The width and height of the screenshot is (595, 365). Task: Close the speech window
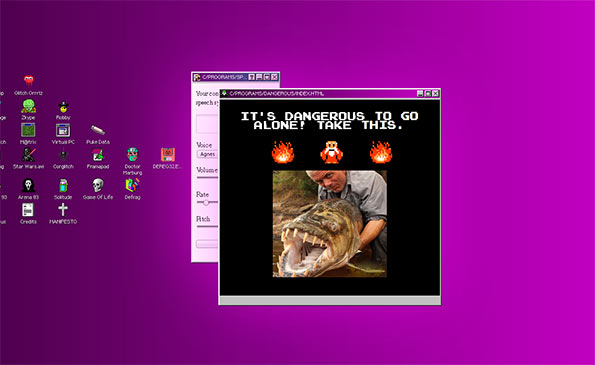pos(274,77)
